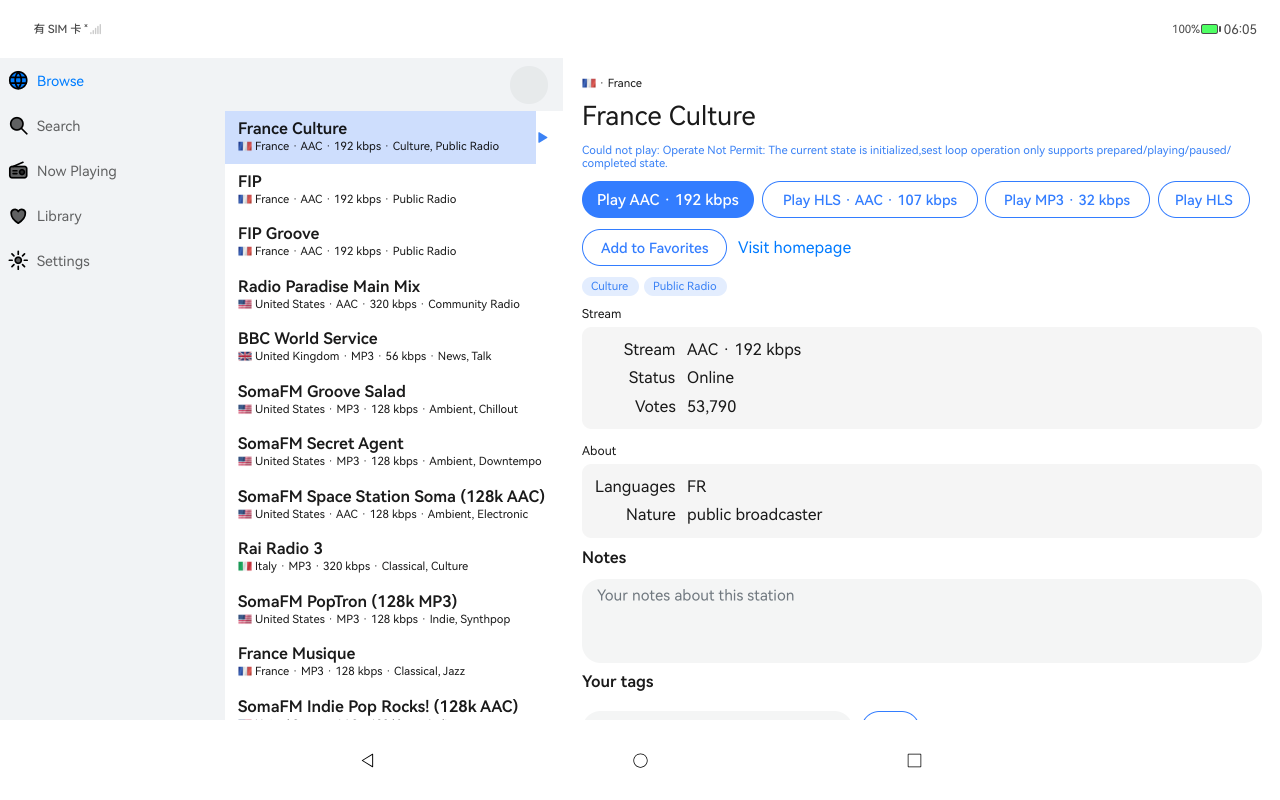Tap the round grey button above station list
This screenshot has height=800, width=1280.
pos(529,85)
